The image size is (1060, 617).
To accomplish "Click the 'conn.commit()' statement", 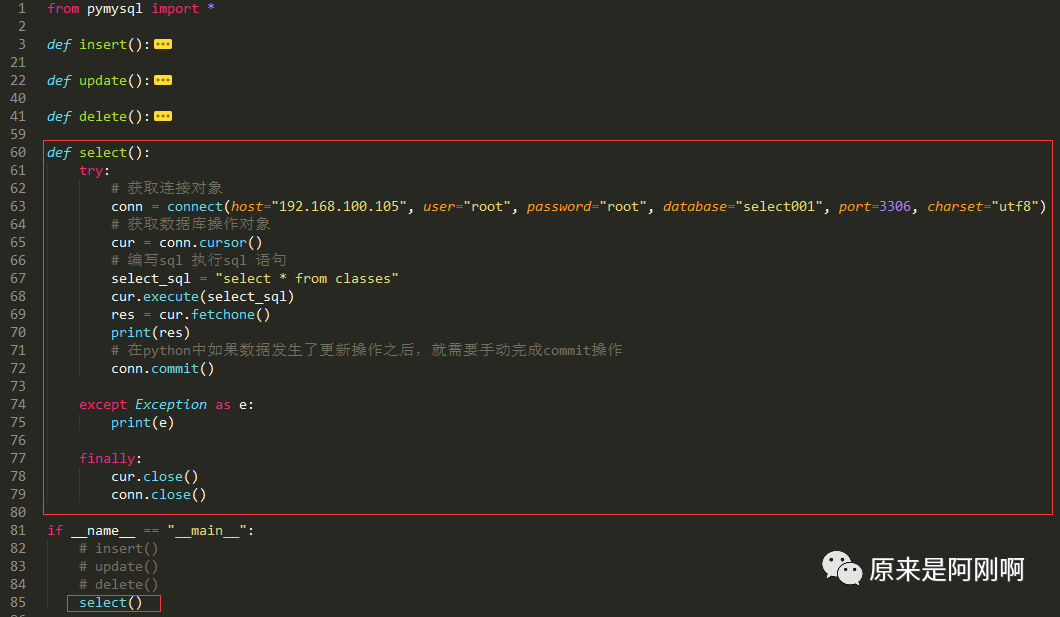I will coord(163,368).
